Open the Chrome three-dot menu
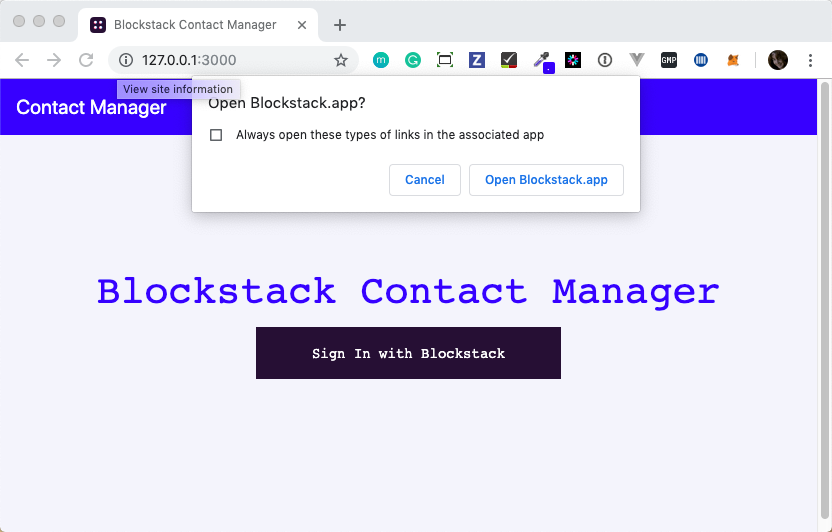 pos(810,60)
